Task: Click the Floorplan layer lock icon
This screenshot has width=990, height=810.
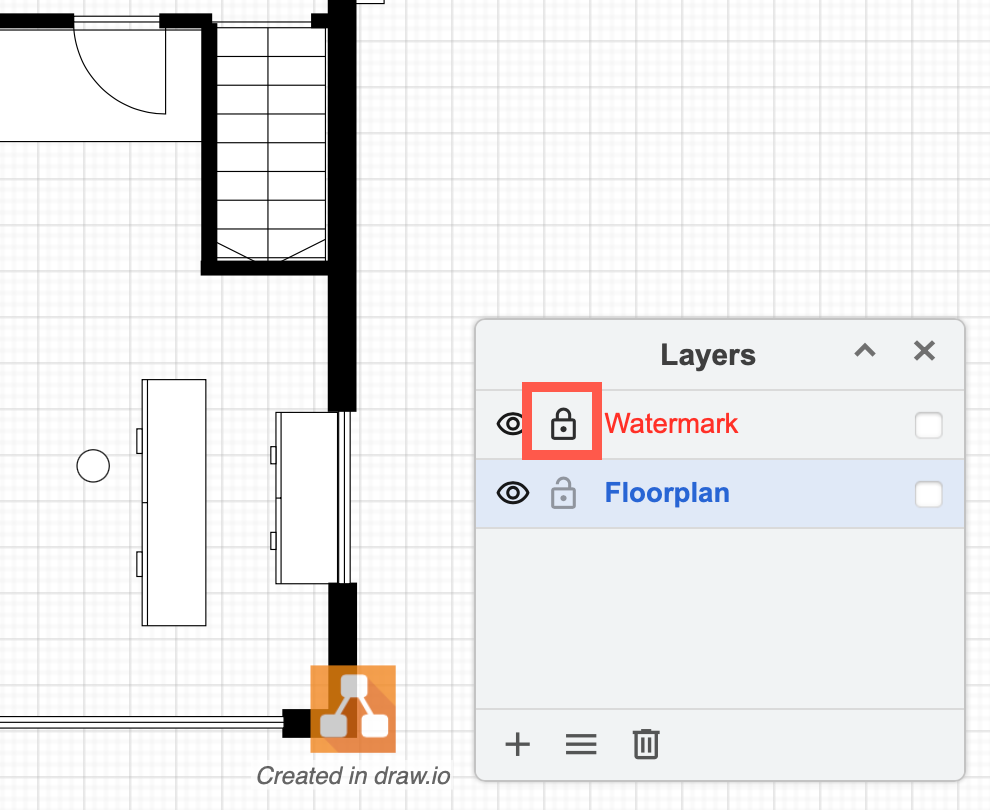Action: click(563, 493)
